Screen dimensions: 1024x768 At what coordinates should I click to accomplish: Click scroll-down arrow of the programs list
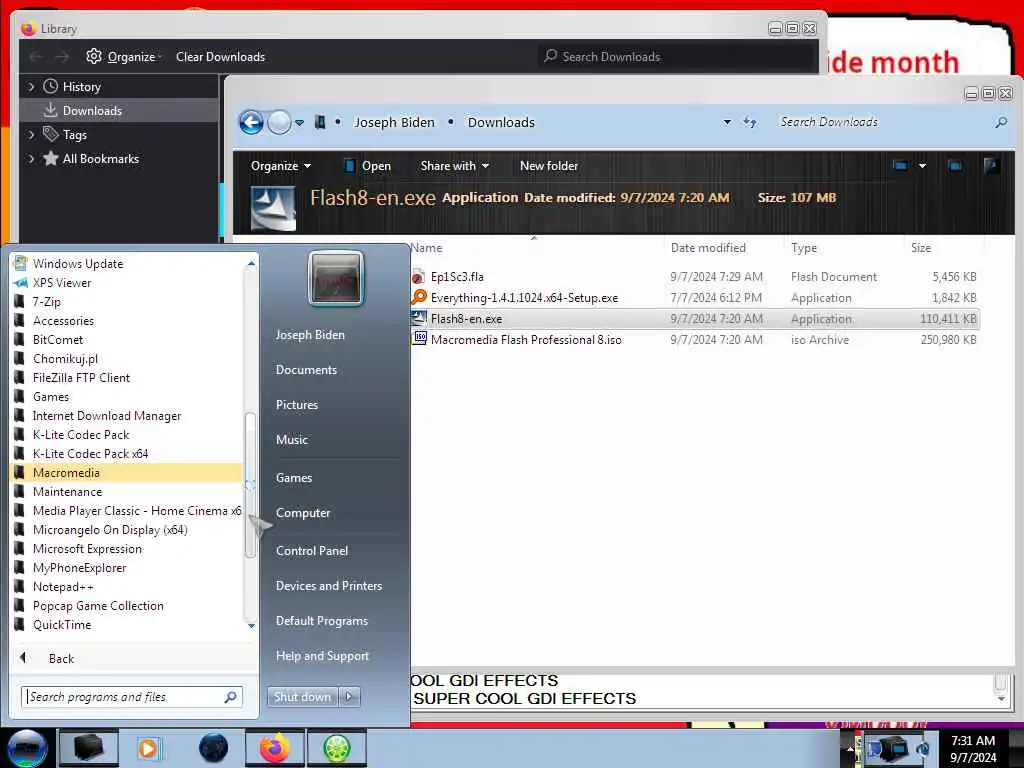click(x=251, y=626)
